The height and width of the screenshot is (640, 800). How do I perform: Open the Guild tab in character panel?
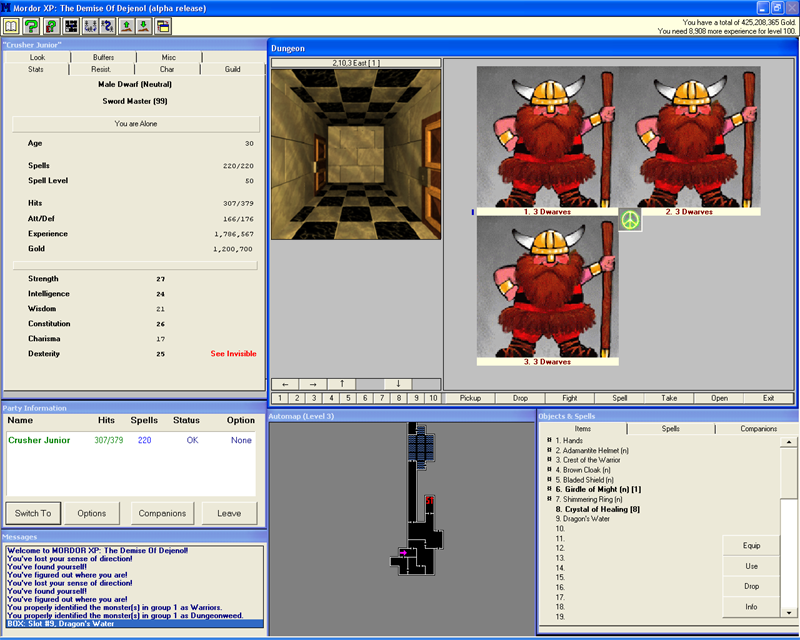pos(232,69)
